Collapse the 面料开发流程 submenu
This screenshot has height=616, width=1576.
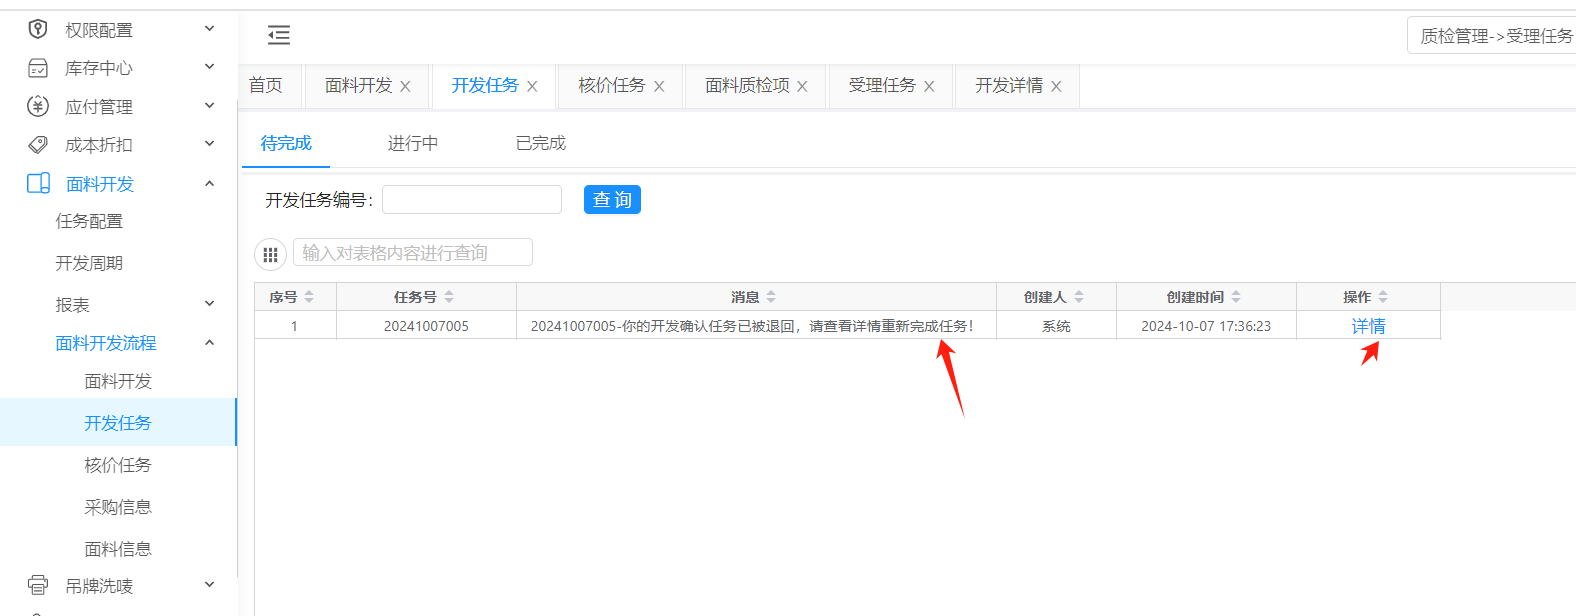click(210, 343)
